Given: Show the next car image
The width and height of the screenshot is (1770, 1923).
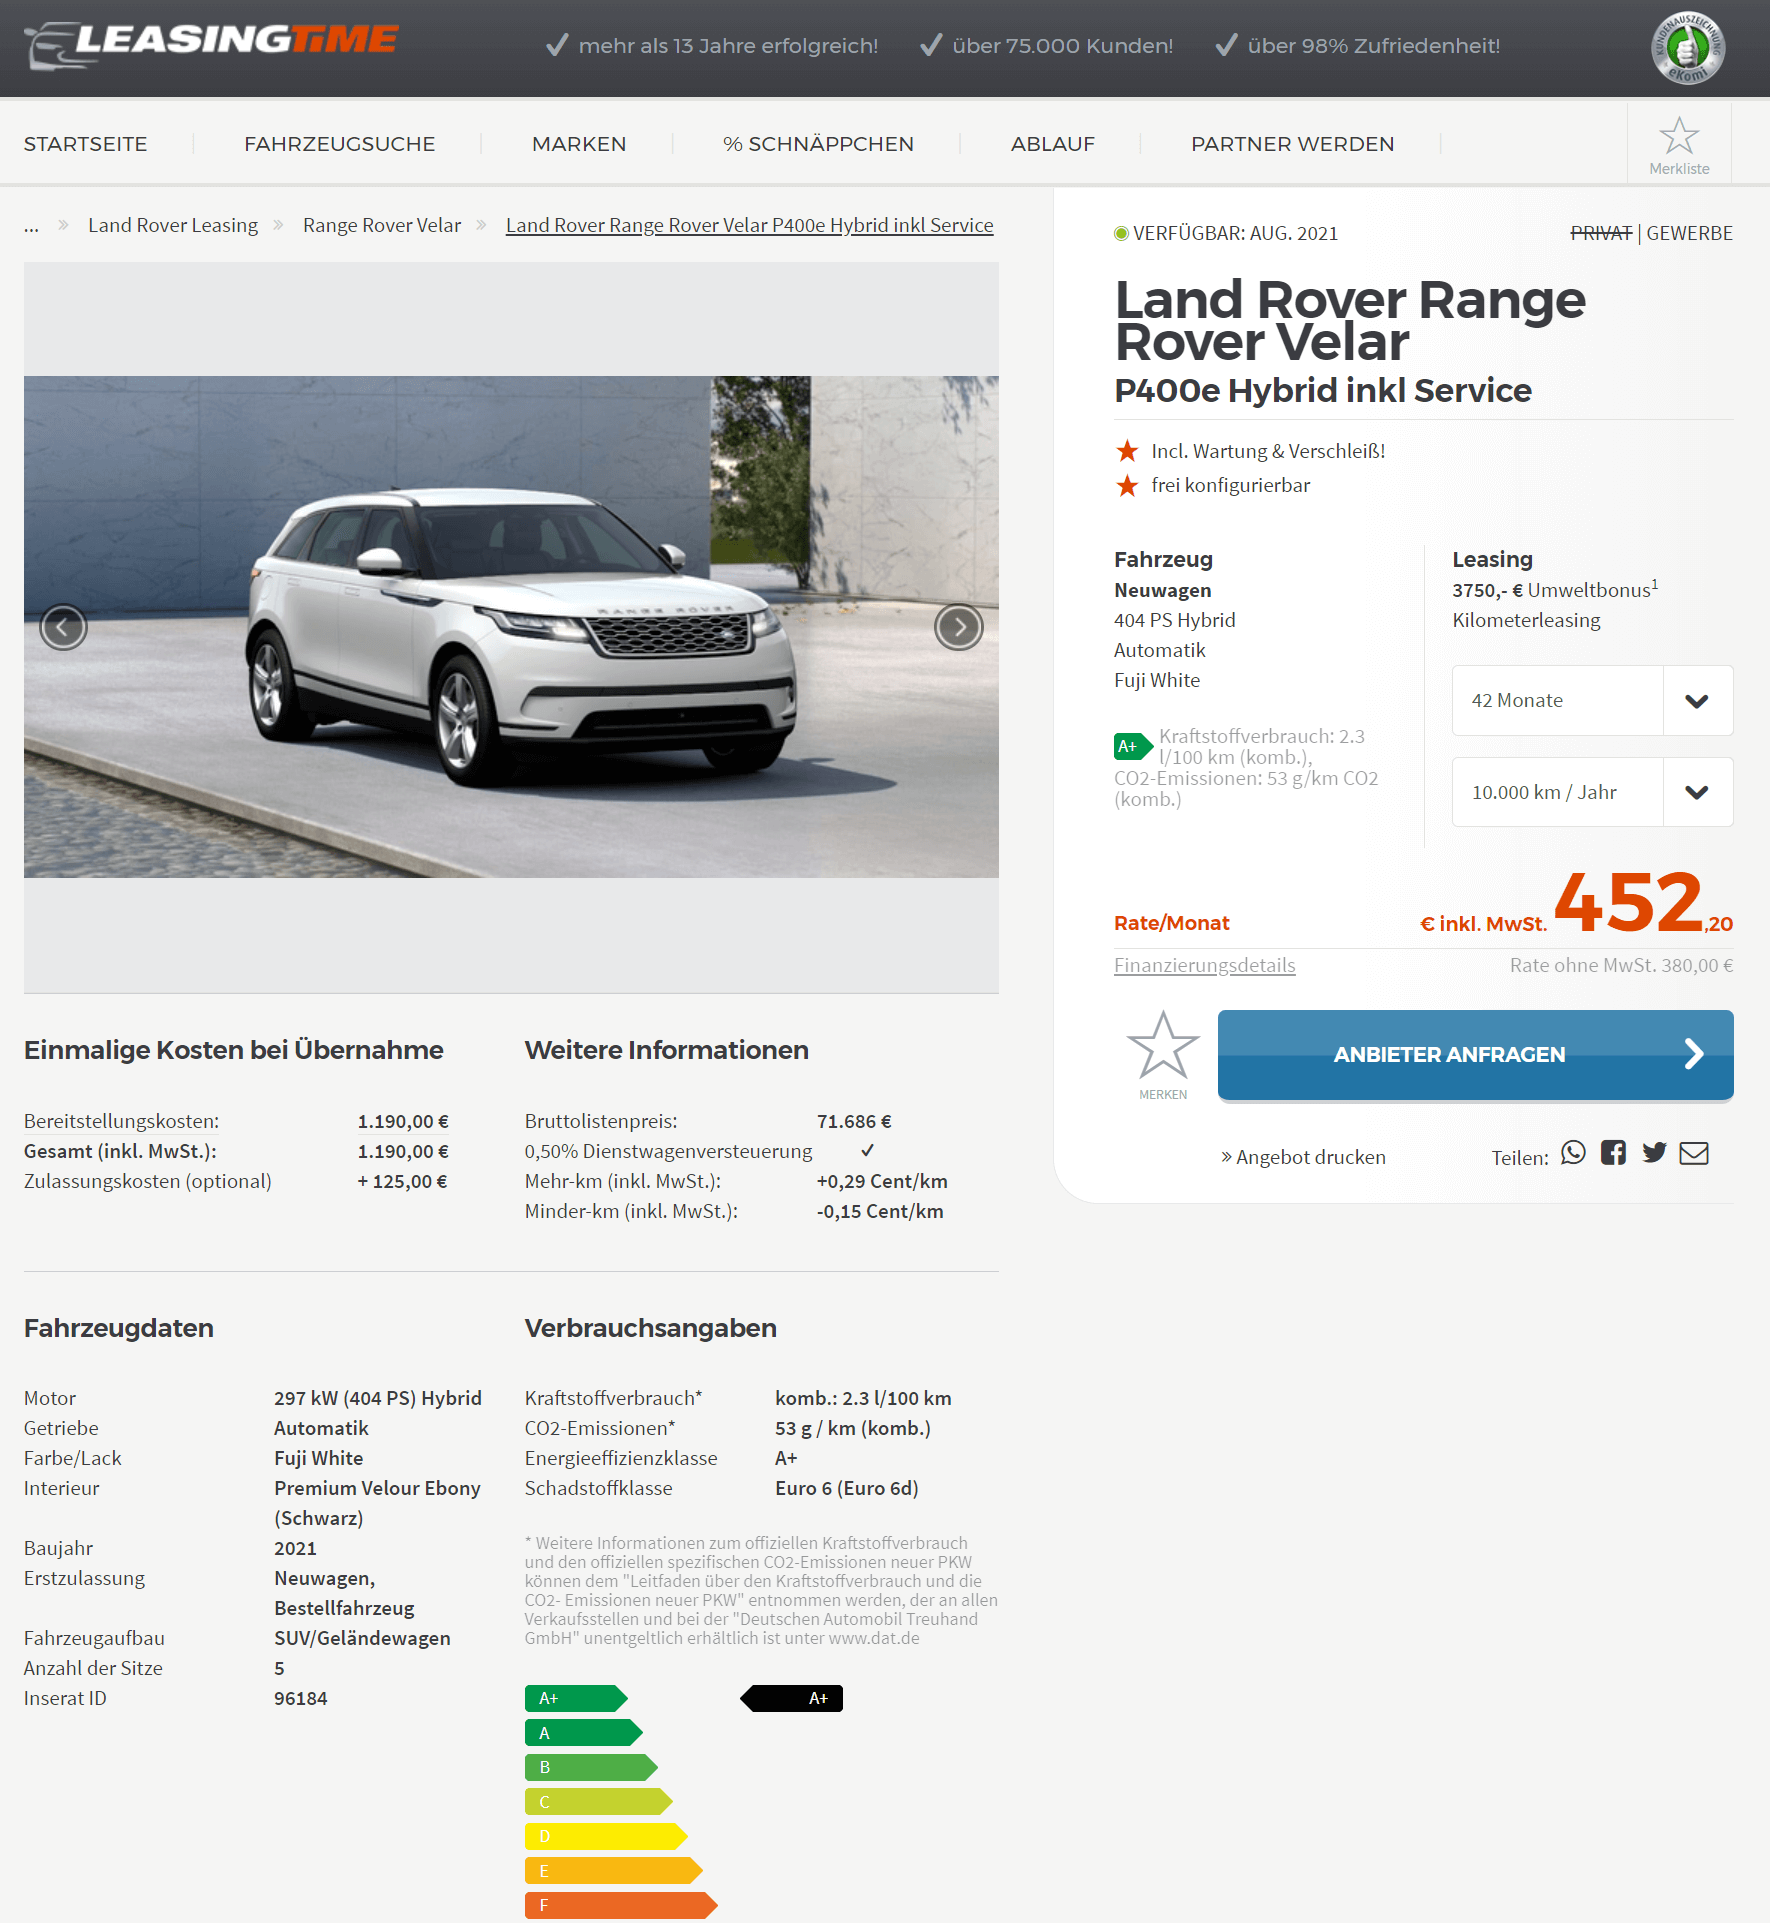Looking at the screenshot, I should pos(959,627).
